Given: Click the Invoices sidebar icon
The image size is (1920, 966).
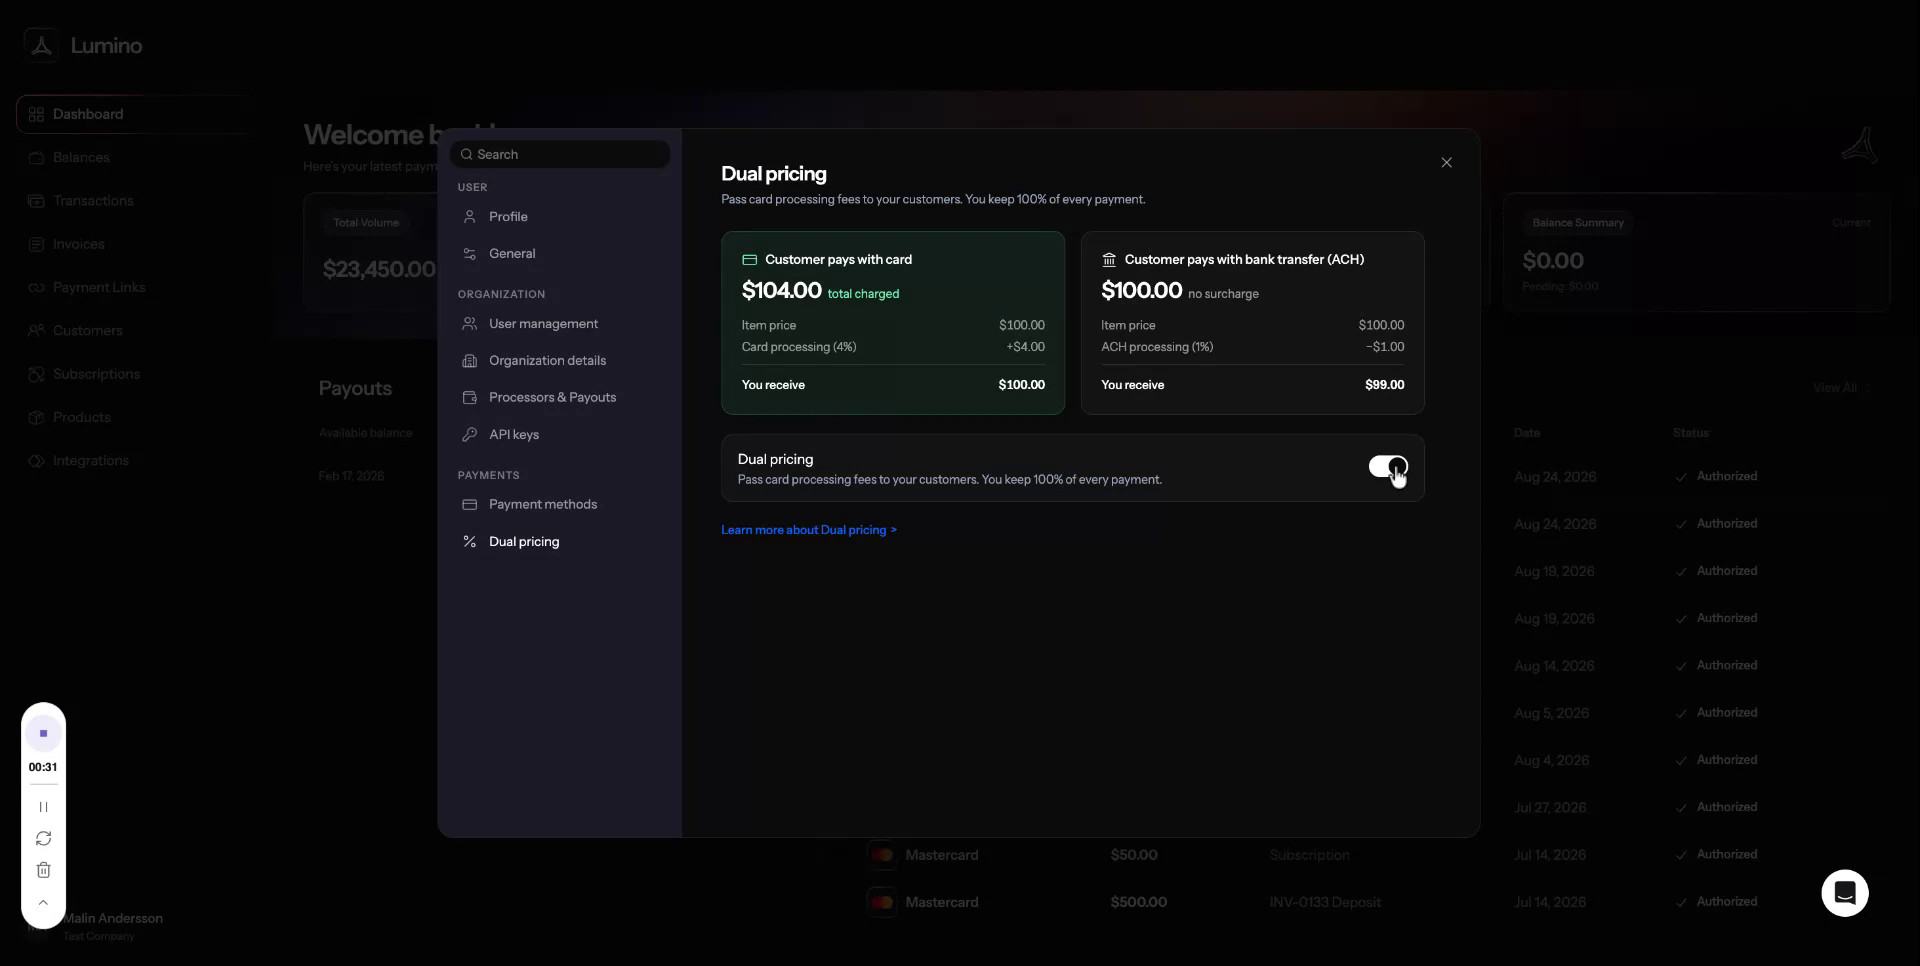Looking at the screenshot, I should (x=36, y=244).
